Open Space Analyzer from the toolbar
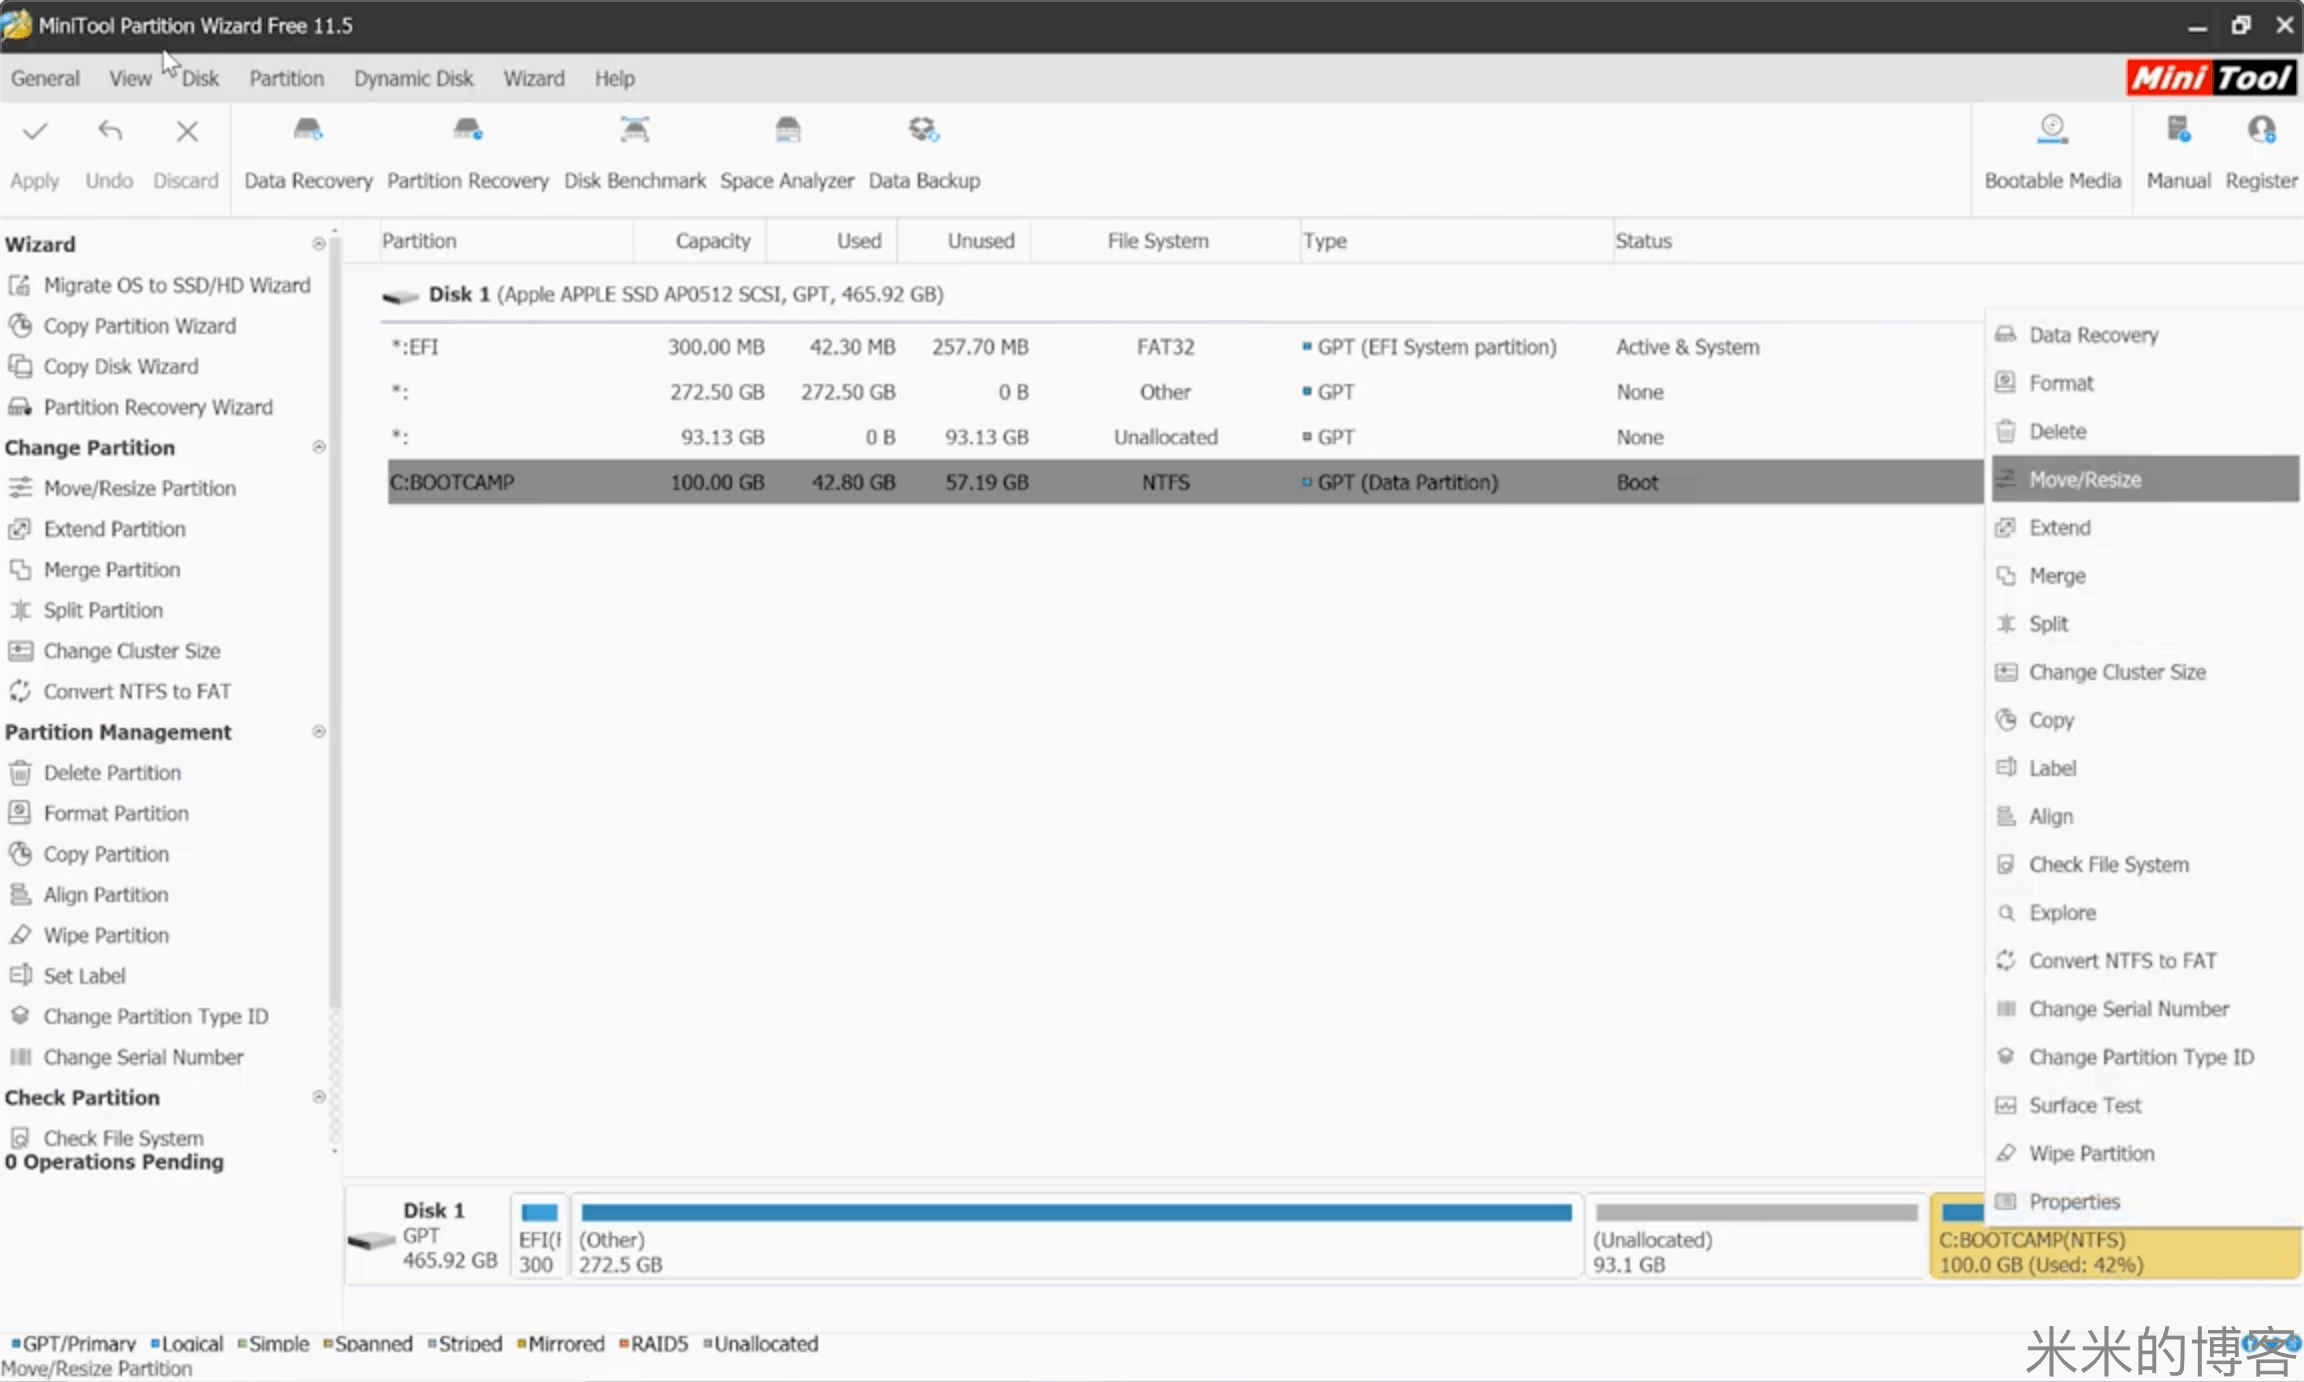Screen dimensions: 2304x1382 coord(787,152)
